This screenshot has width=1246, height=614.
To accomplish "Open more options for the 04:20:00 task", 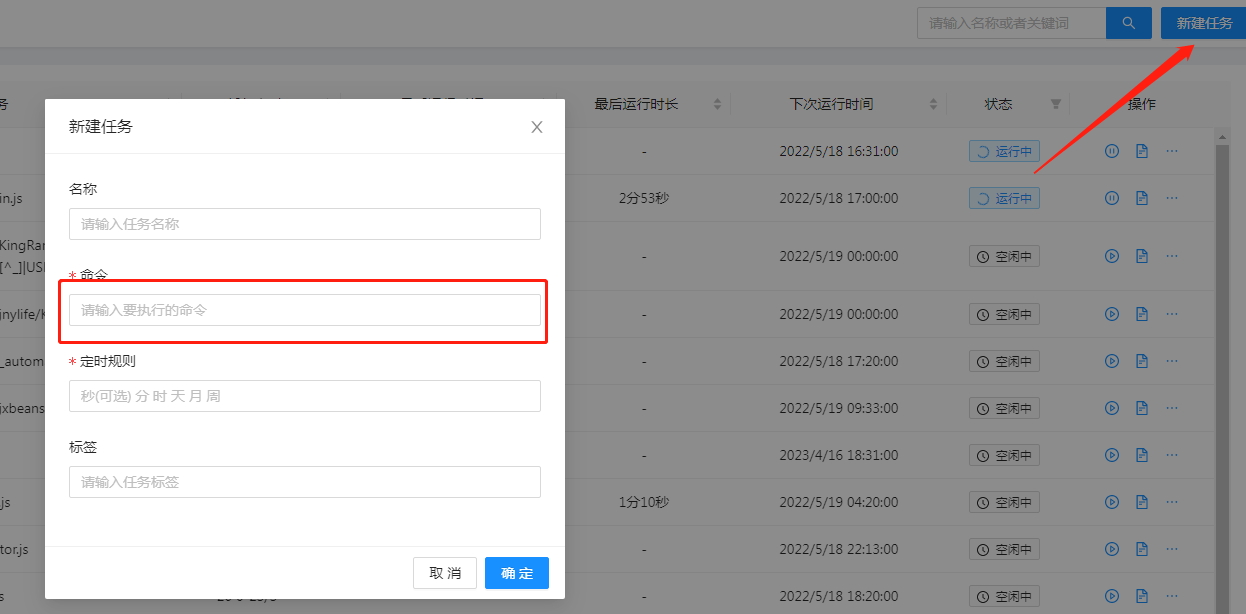I will 1172,502.
